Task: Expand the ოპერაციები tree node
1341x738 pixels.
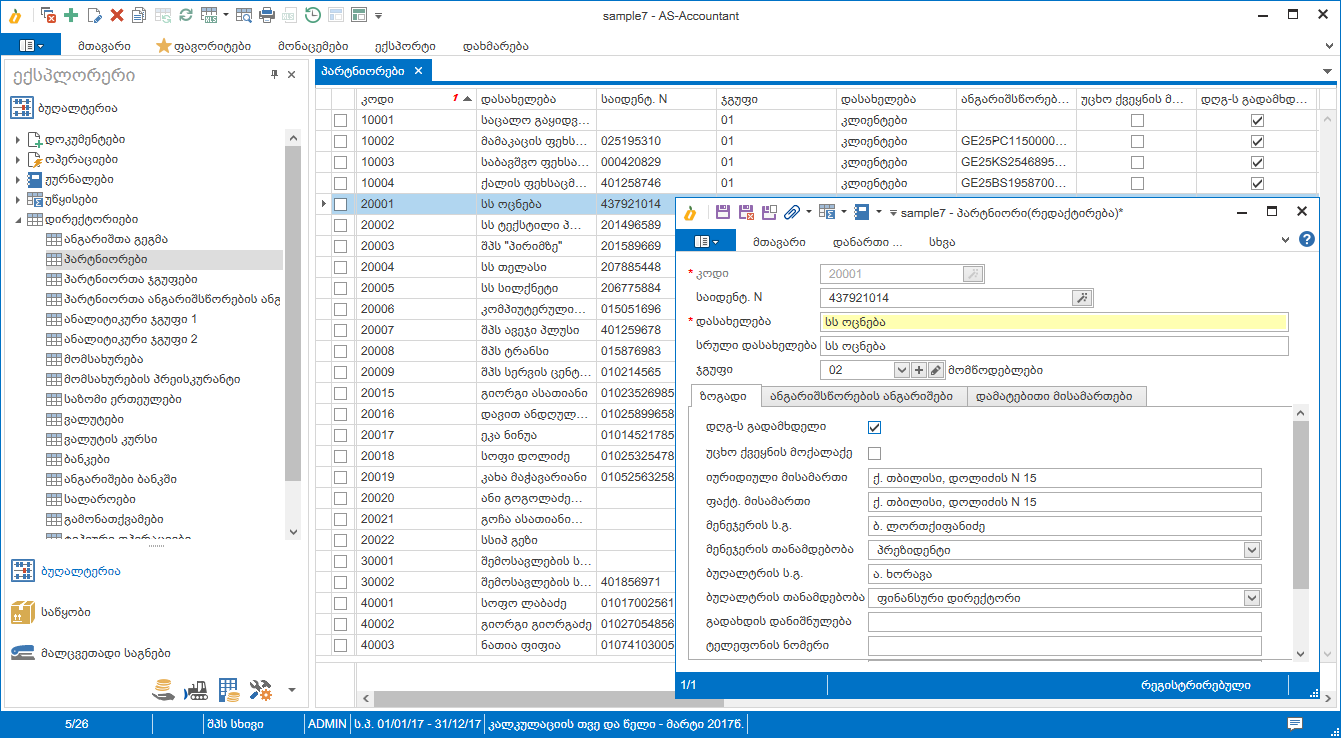Action: [x=18, y=160]
